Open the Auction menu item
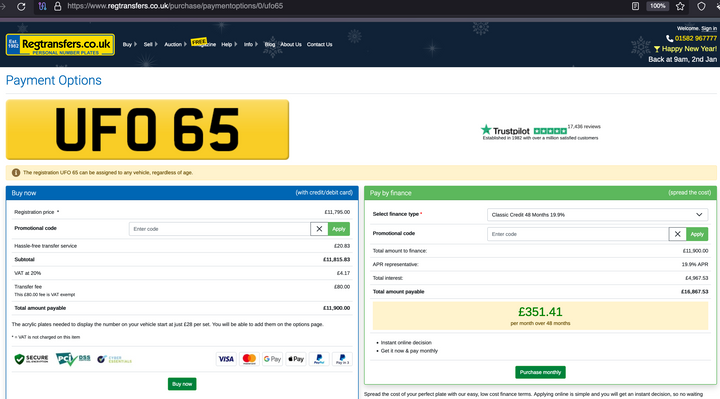 point(175,45)
